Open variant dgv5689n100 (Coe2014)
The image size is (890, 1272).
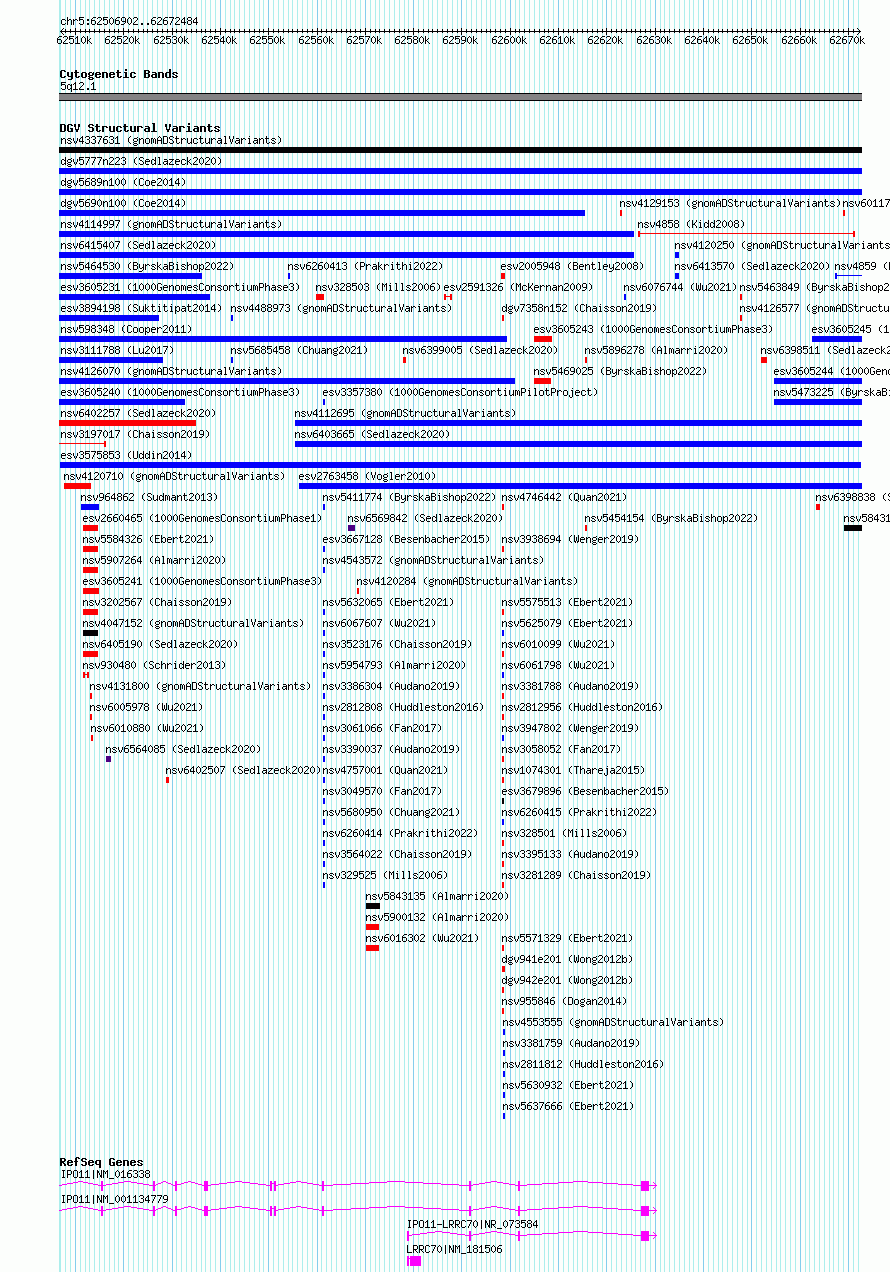[123, 182]
